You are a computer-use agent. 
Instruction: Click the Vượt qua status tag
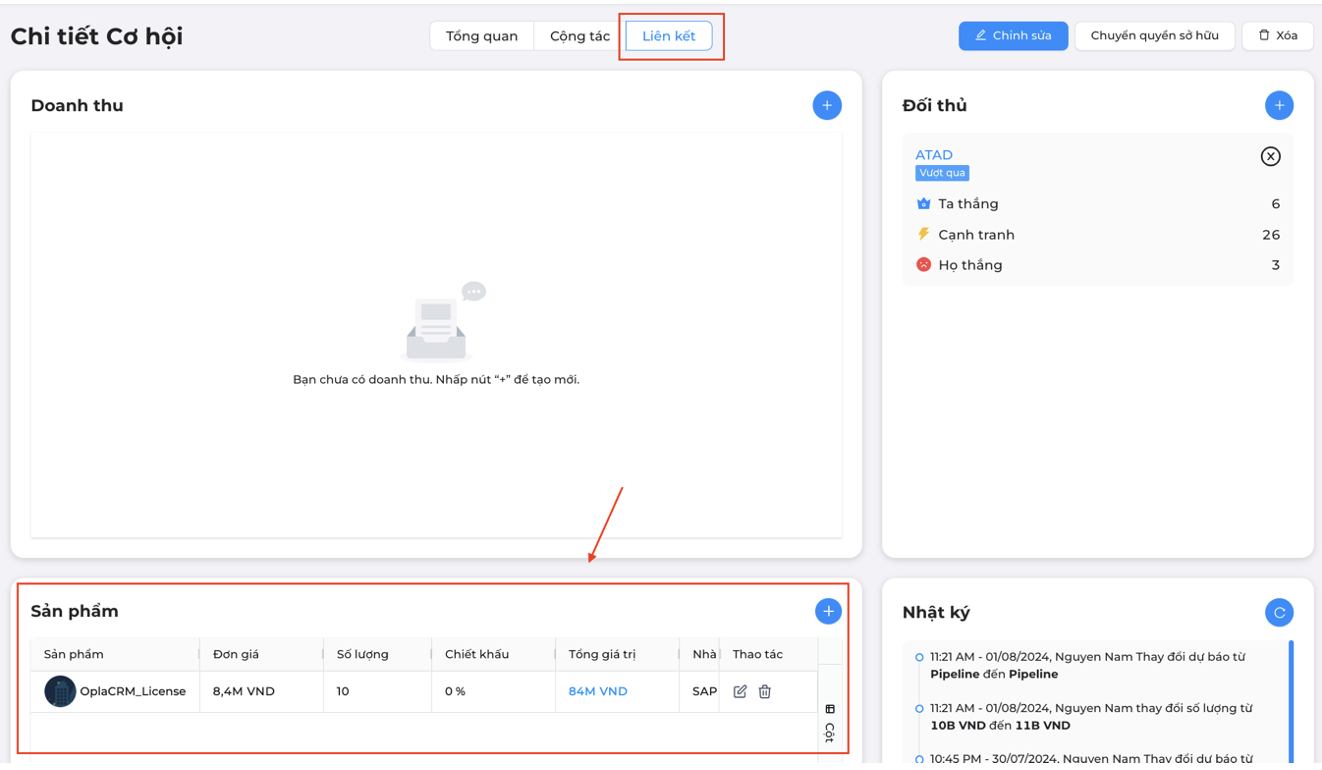coord(943,173)
